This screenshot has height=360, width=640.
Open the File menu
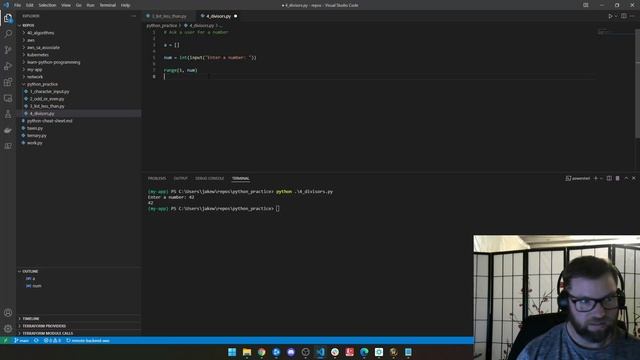tap(17, 5)
